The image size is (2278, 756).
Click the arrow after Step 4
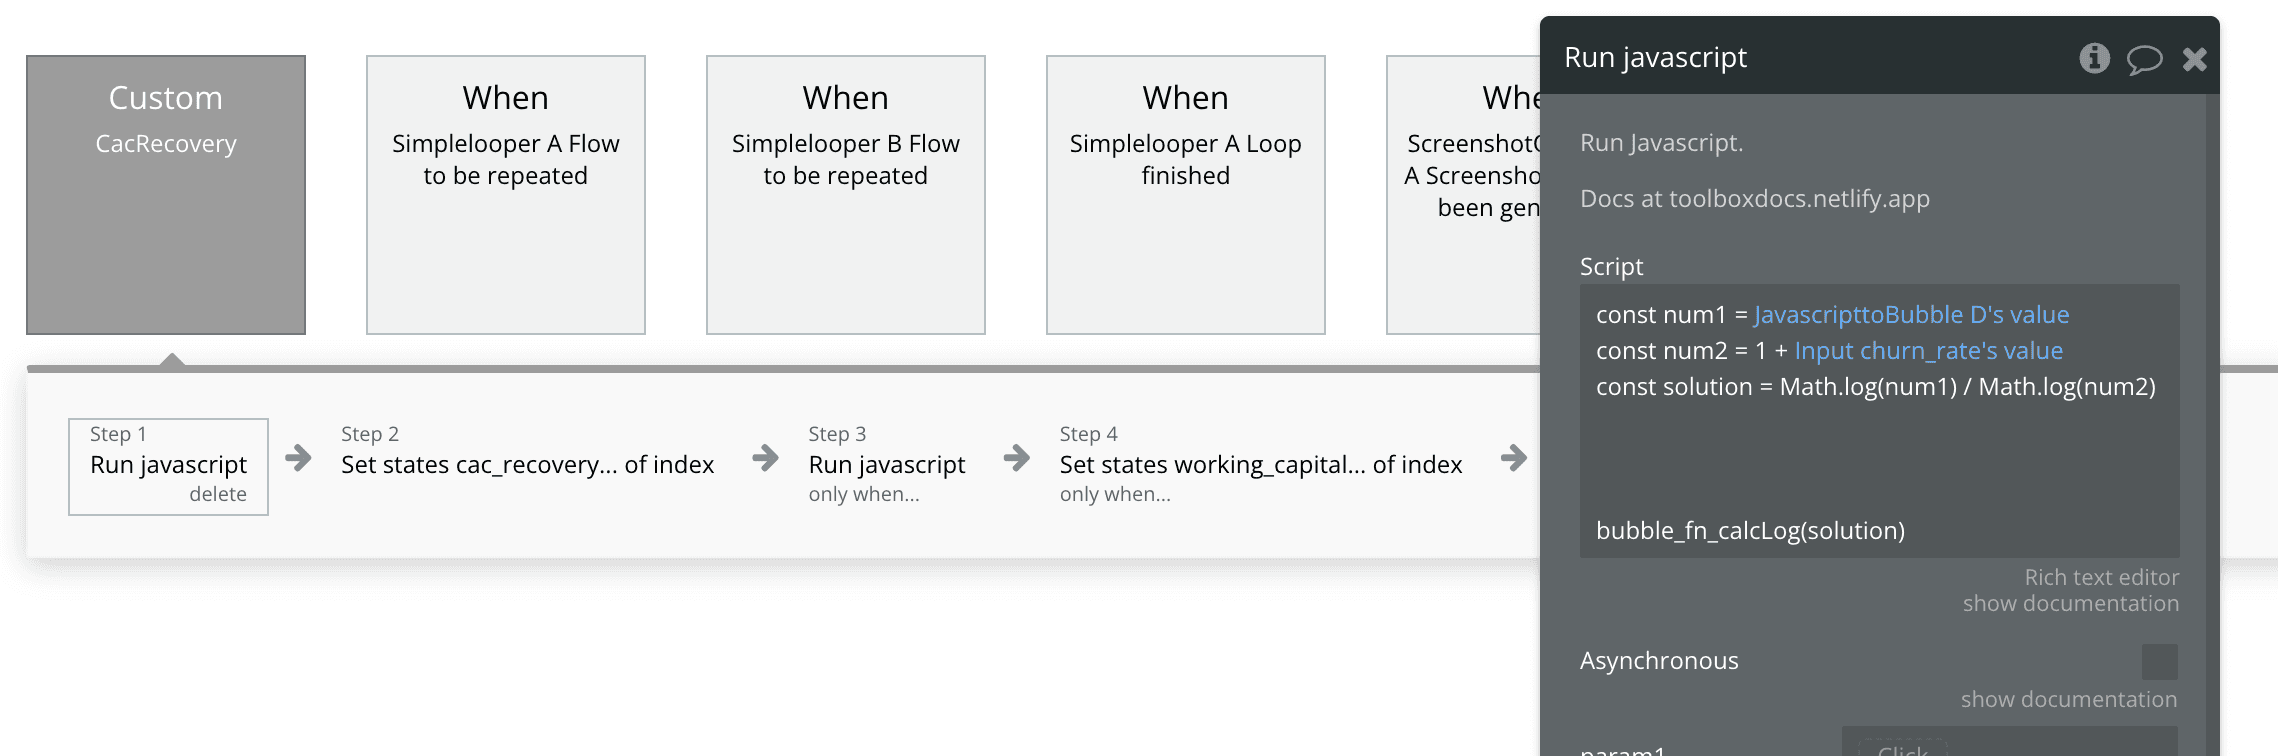[x=1513, y=458]
